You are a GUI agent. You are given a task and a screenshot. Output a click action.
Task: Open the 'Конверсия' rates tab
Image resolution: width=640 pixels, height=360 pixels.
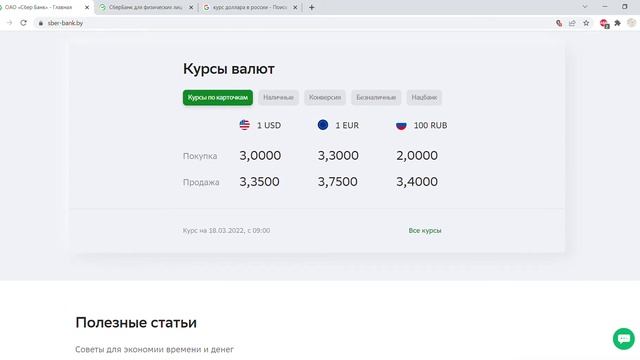tap(325, 98)
